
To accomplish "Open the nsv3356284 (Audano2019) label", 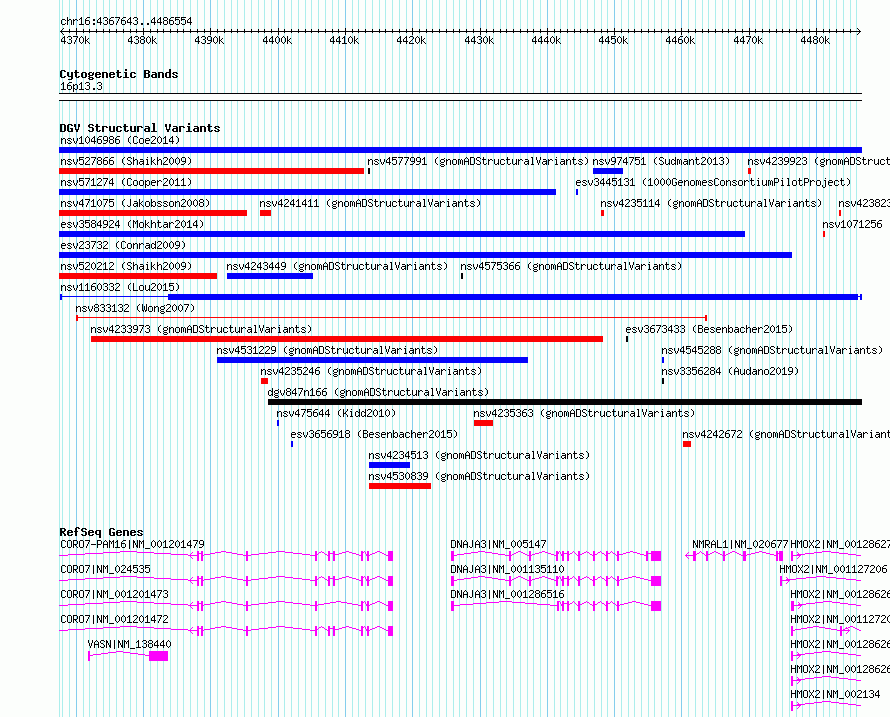I will click(x=730, y=371).
